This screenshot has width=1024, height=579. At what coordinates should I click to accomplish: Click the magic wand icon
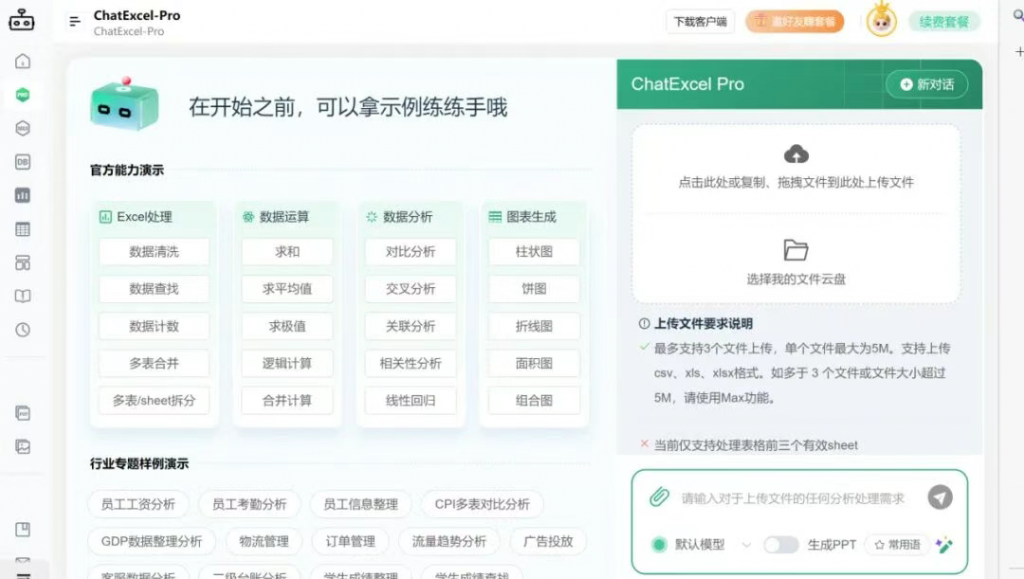click(943, 545)
